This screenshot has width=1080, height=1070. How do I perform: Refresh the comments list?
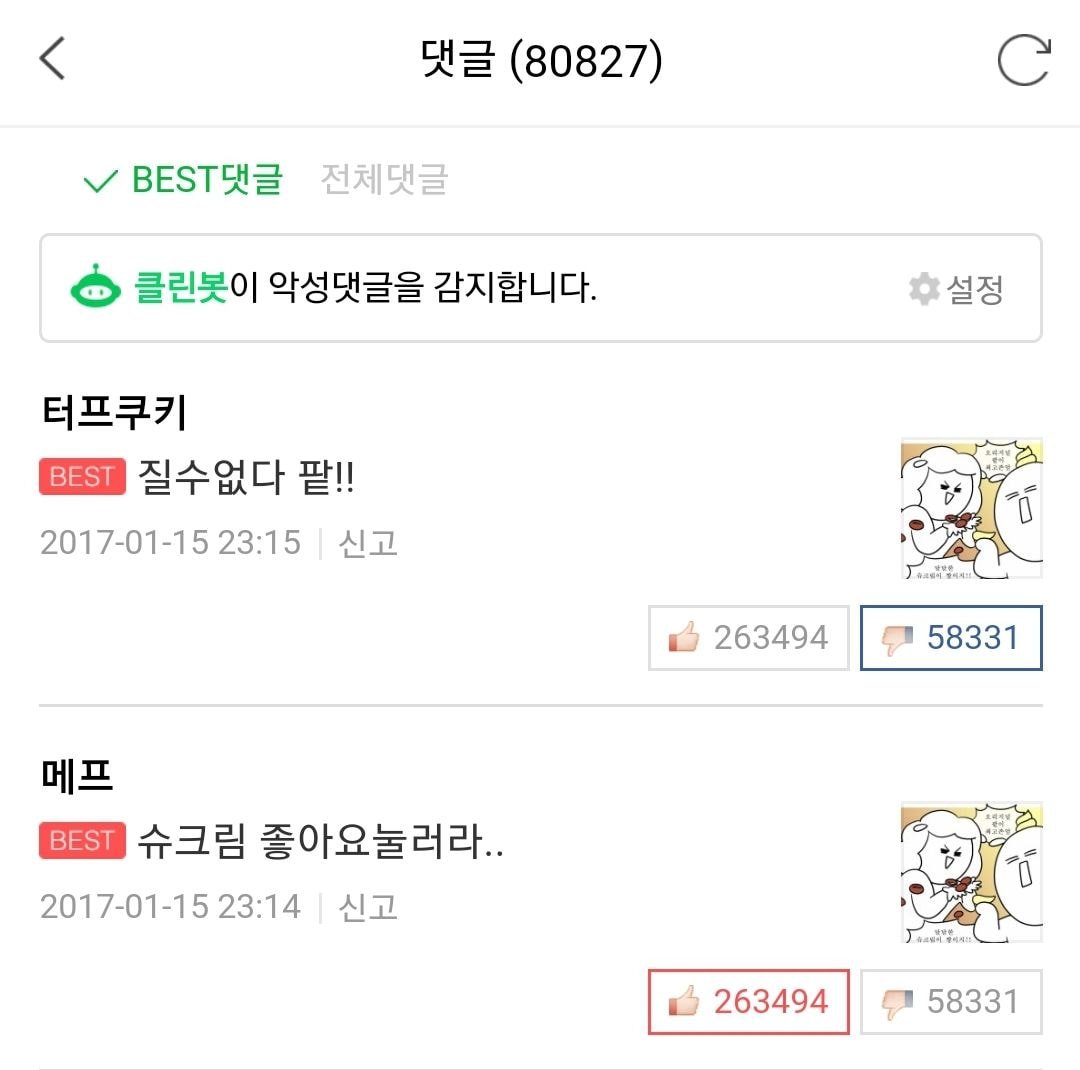point(1023,60)
